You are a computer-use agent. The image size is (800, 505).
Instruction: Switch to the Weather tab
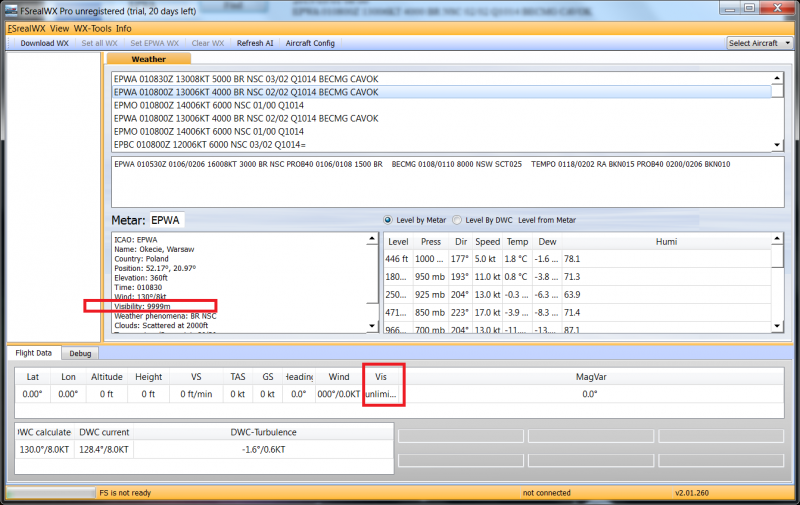[x=148, y=59]
